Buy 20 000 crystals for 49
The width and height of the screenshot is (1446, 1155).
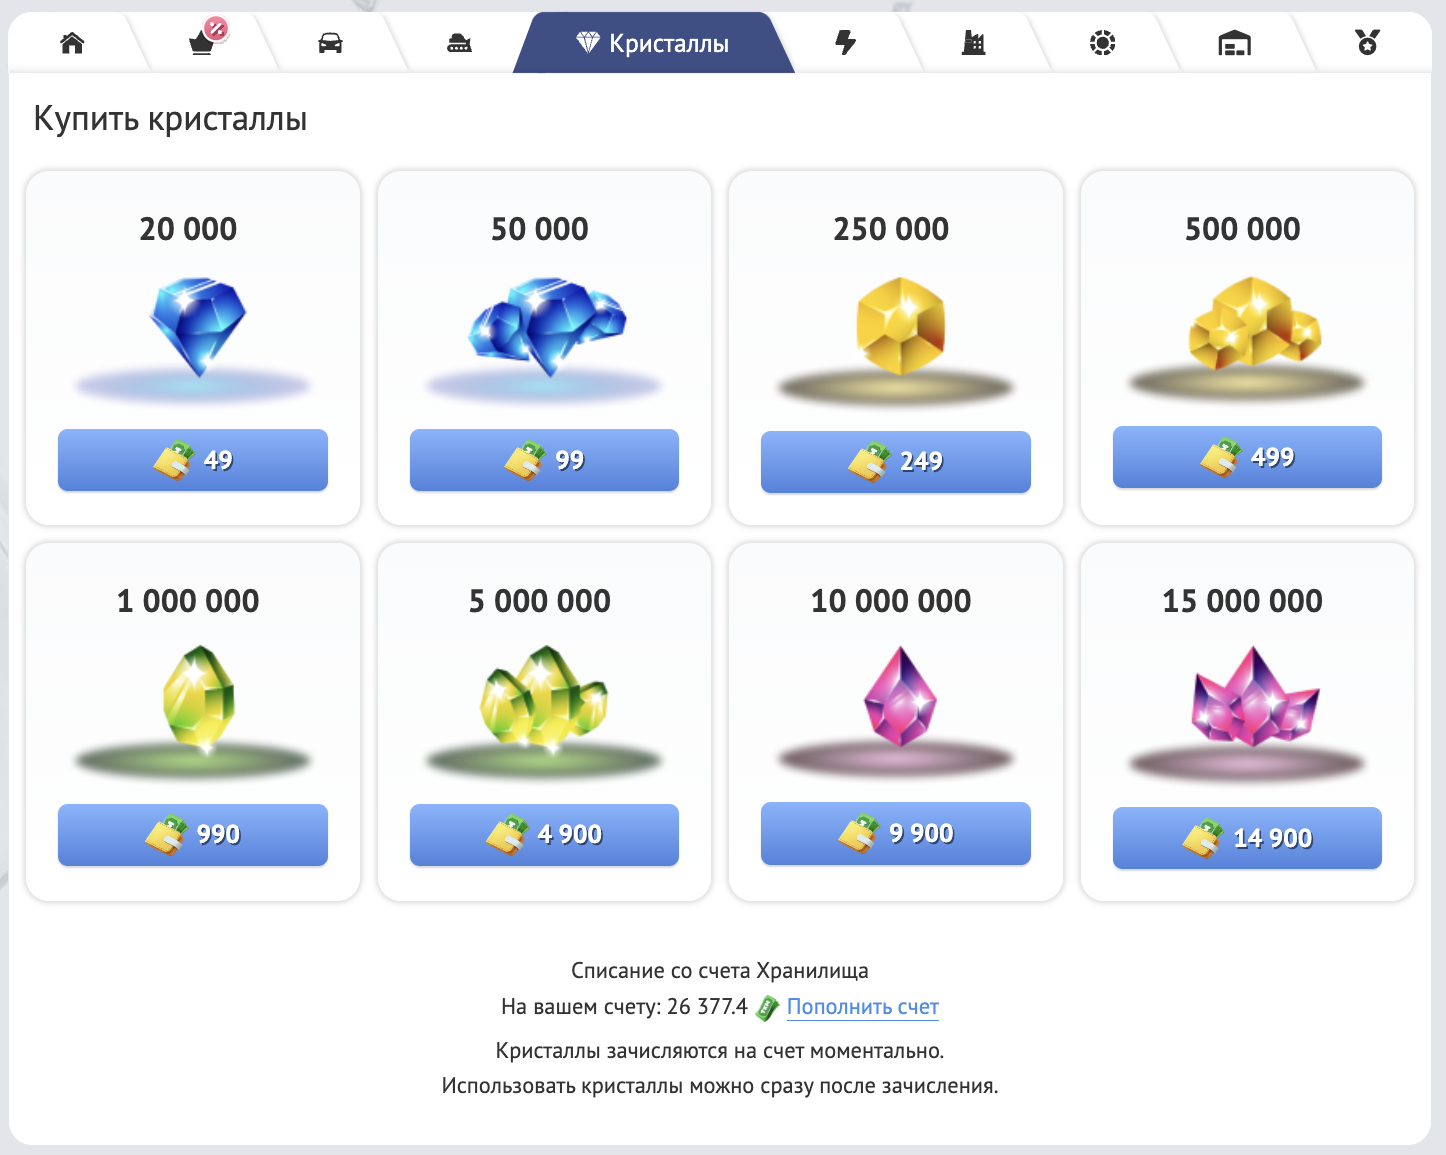[x=193, y=460]
